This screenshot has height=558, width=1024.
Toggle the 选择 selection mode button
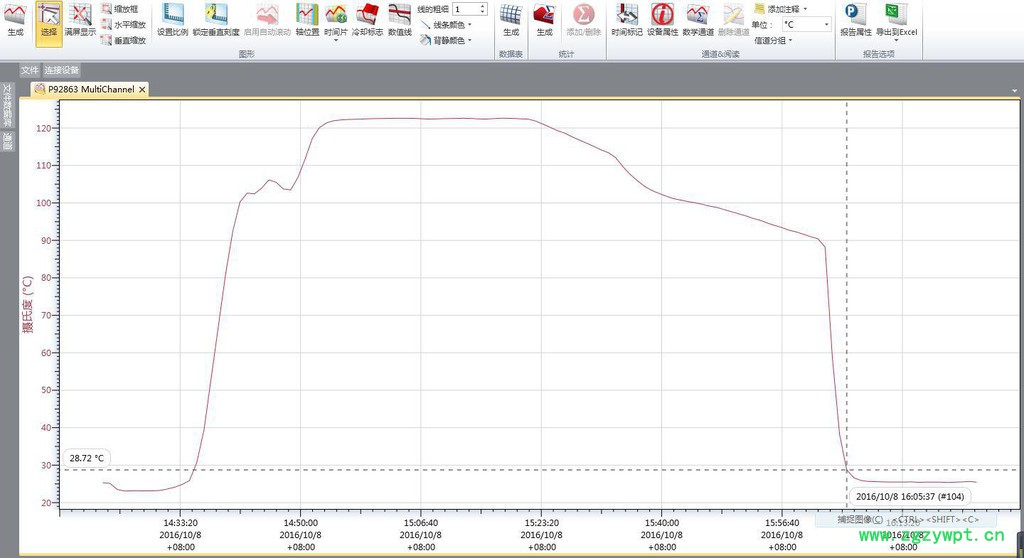pyautogui.click(x=49, y=20)
